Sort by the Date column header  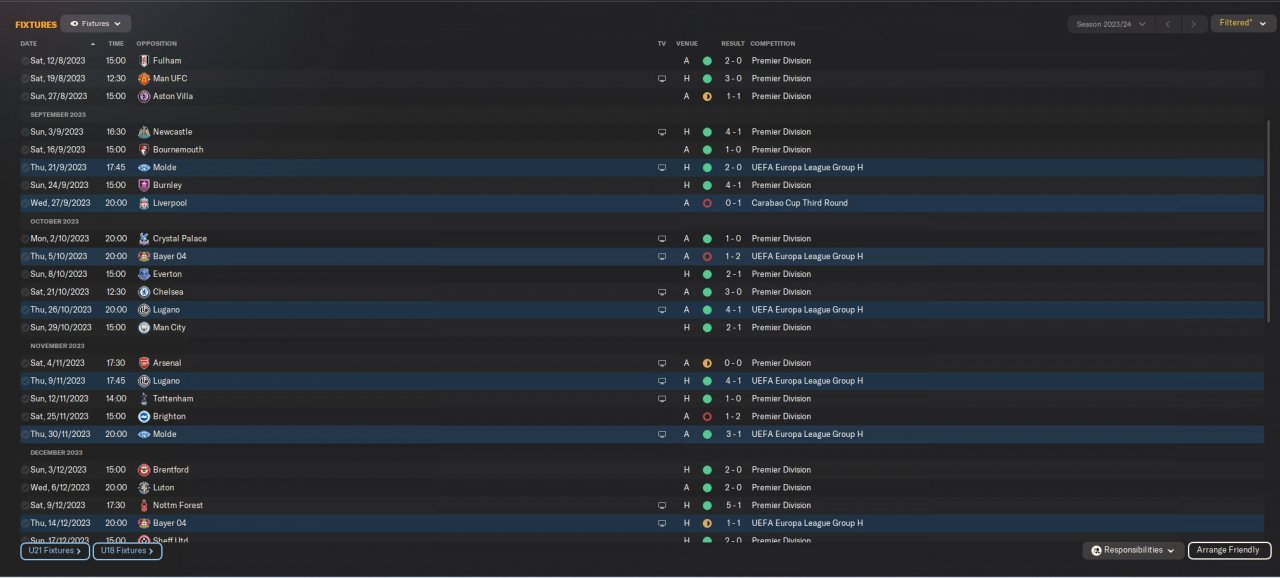[x=29, y=44]
